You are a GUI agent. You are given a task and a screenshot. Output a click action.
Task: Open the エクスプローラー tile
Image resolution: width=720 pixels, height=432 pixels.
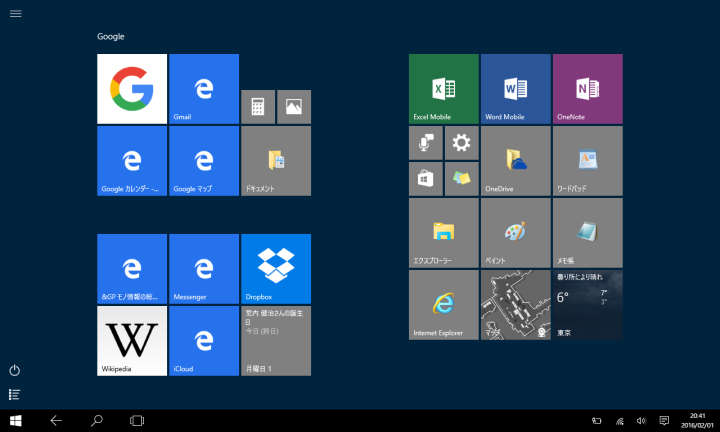coord(444,233)
